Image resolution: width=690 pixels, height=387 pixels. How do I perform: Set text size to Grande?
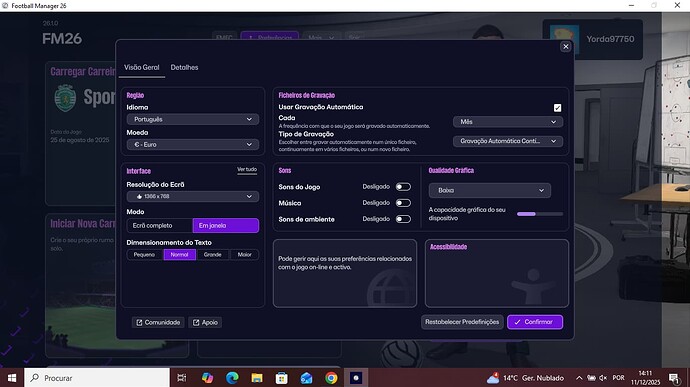click(213, 254)
